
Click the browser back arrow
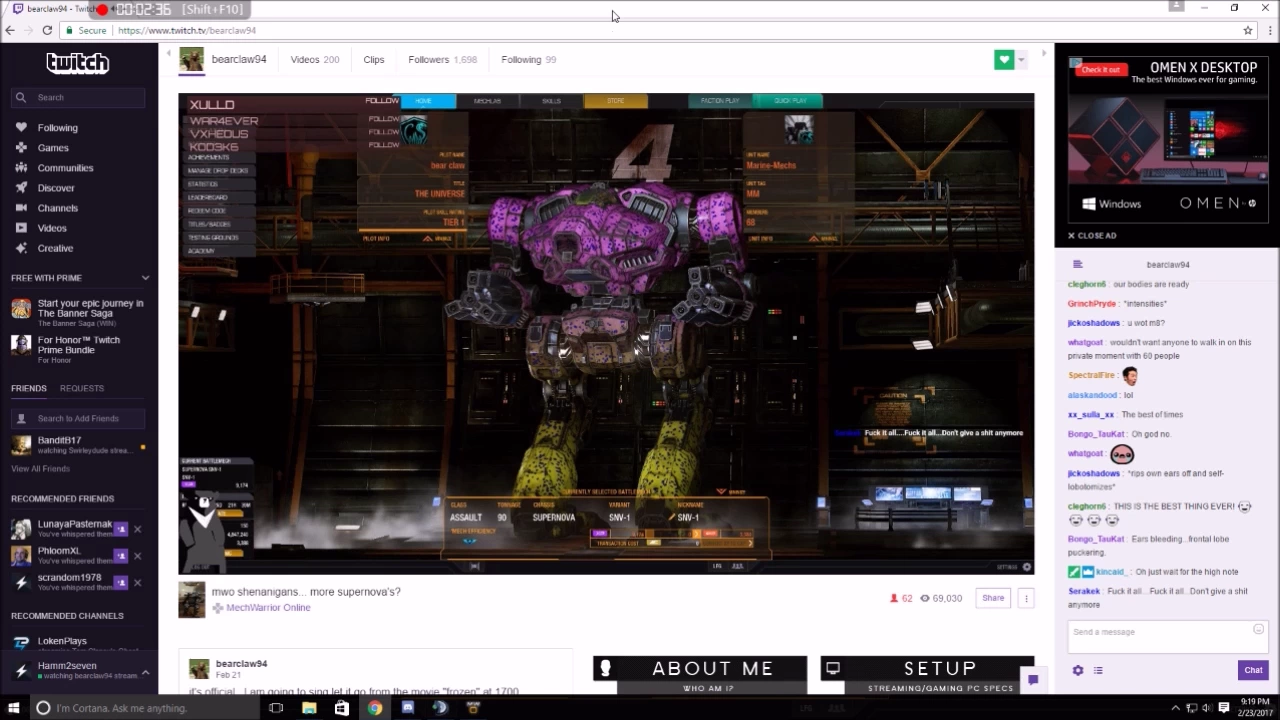click(x=10, y=30)
